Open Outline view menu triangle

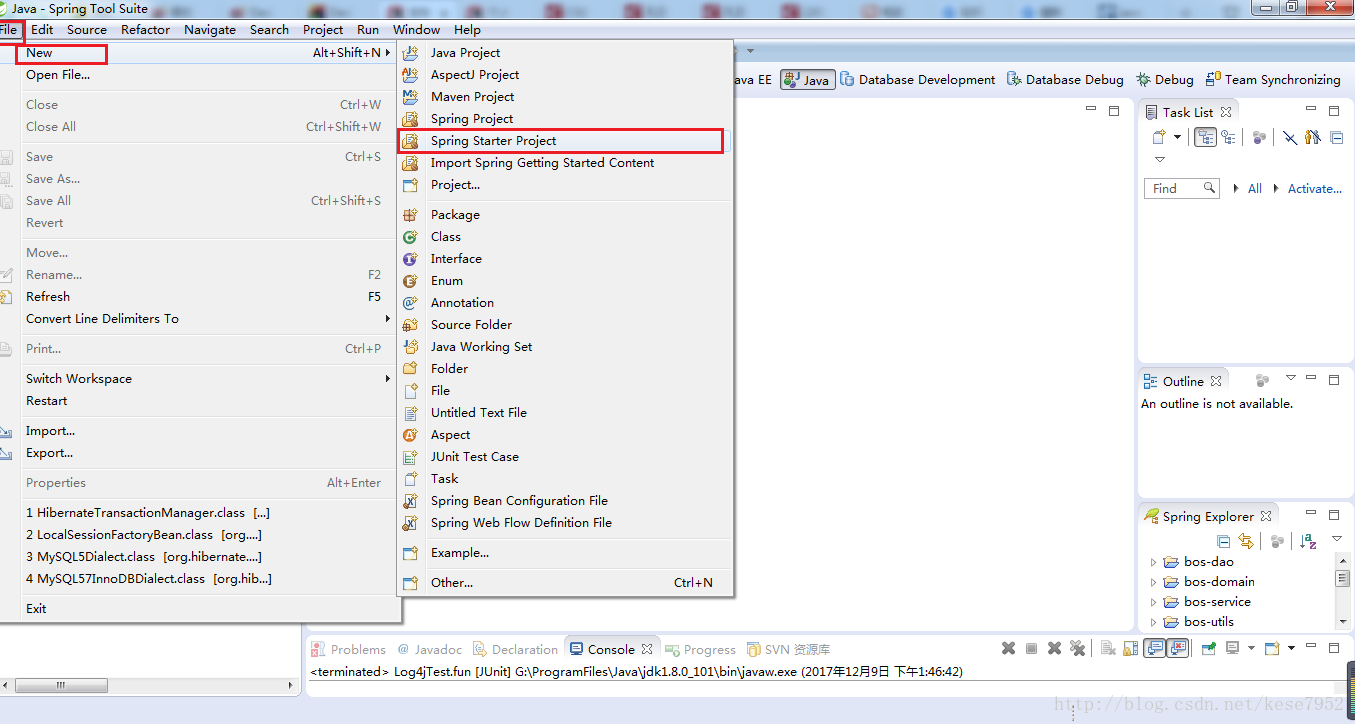click(1290, 378)
